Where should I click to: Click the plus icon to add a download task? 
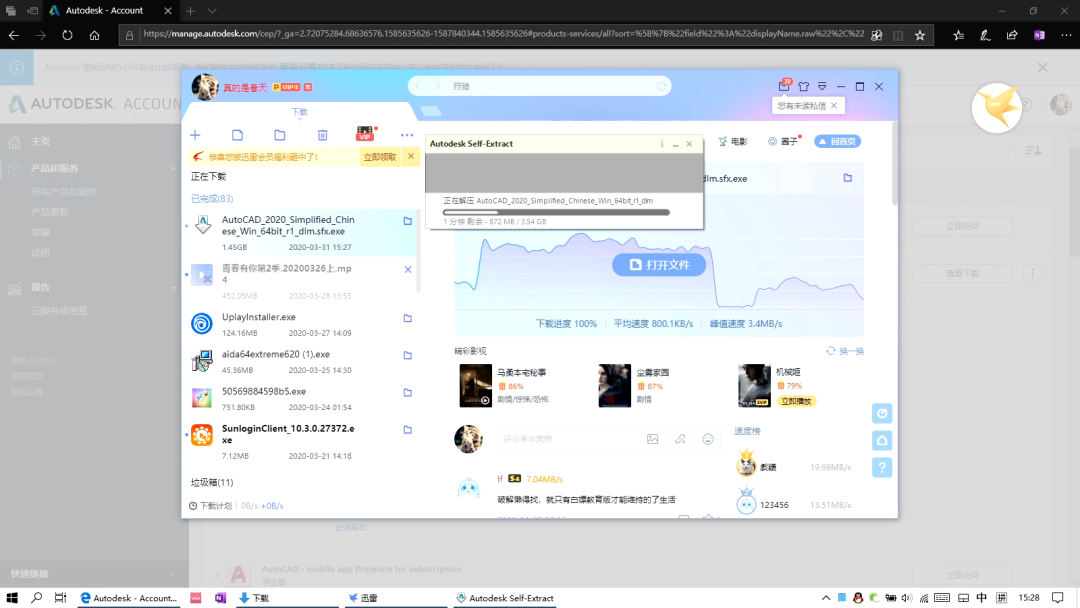(196, 135)
